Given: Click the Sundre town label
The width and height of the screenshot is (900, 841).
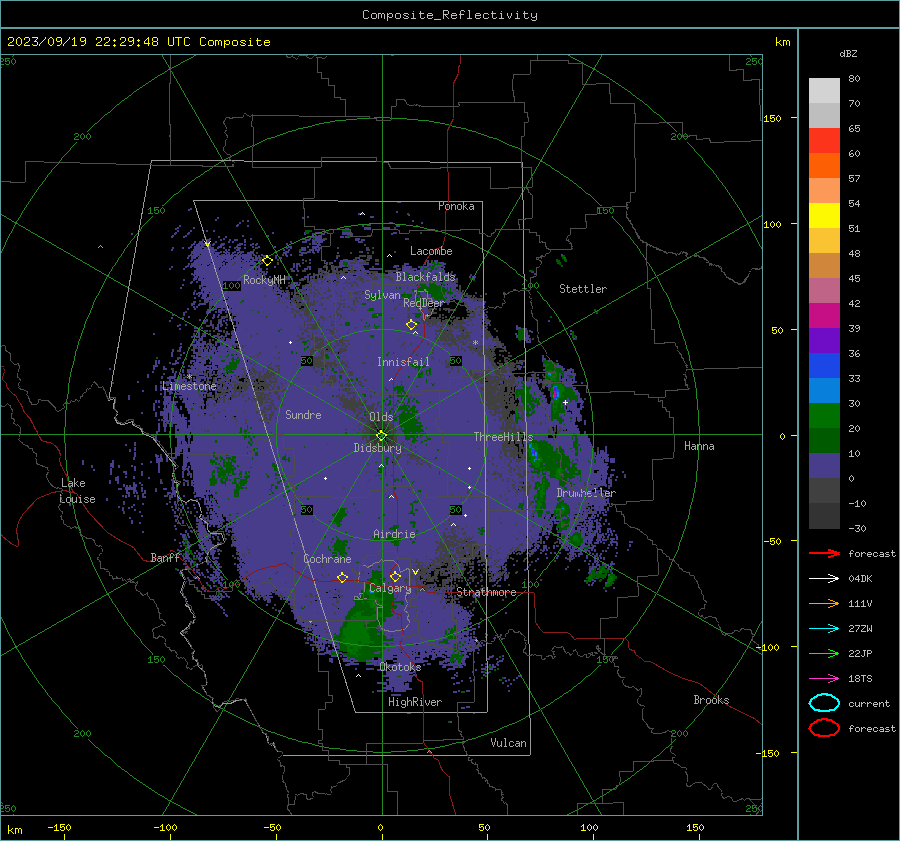Looking at the screenshot, I should click(303, 414).
